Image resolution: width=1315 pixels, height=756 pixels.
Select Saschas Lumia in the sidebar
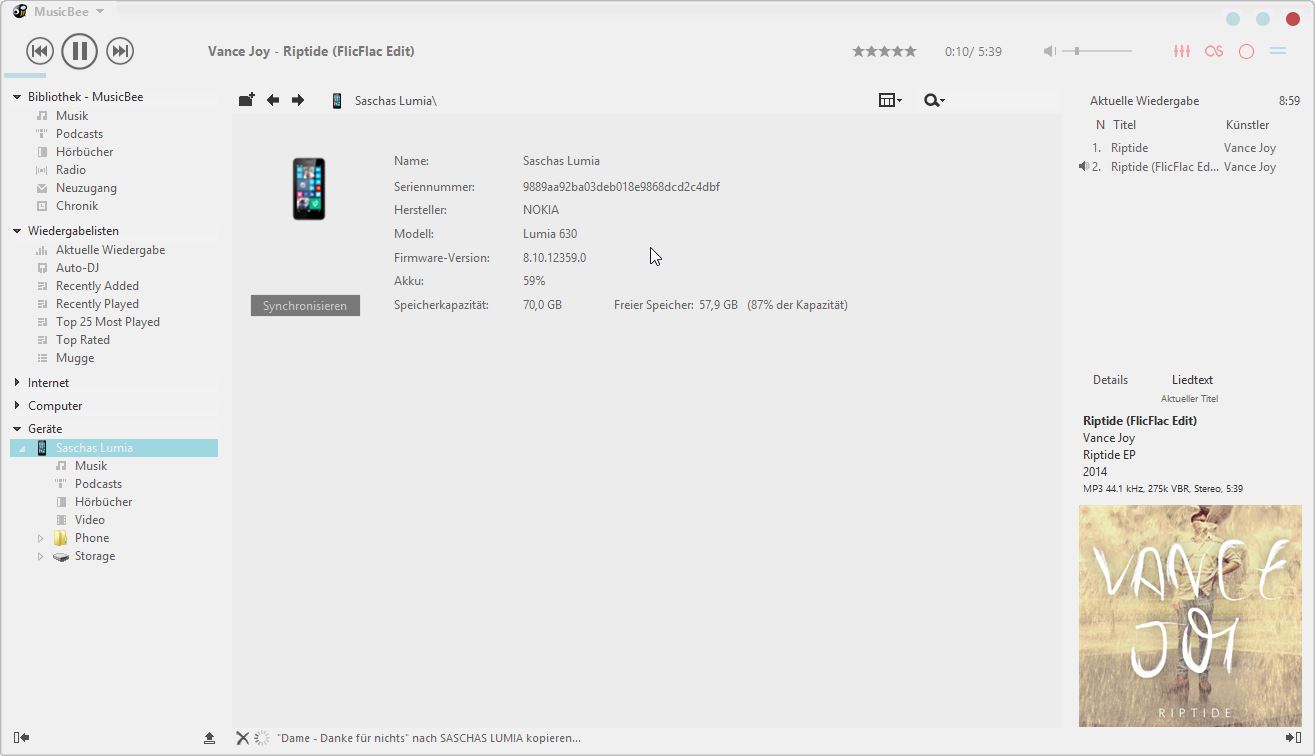(x=114, y=448)
